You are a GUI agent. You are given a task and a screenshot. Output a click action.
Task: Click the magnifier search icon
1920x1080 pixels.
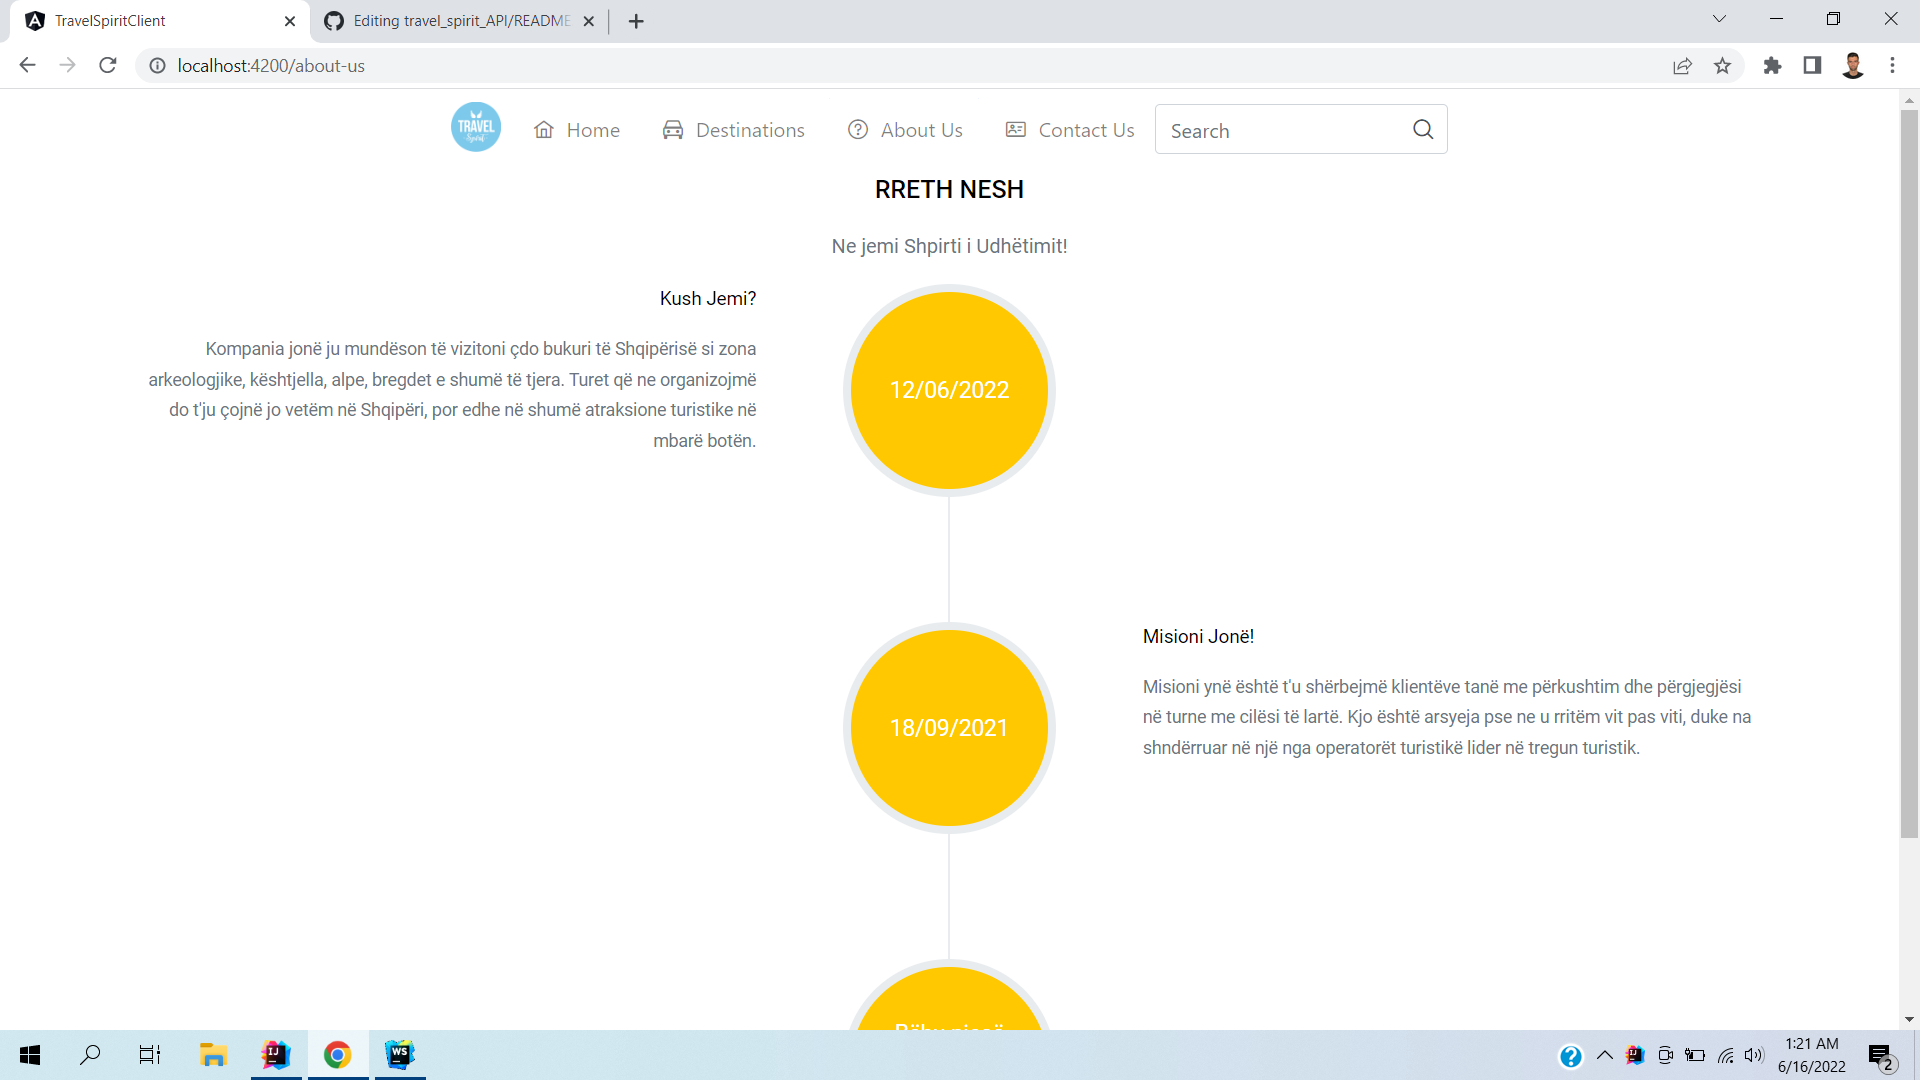pos(1423,129)
